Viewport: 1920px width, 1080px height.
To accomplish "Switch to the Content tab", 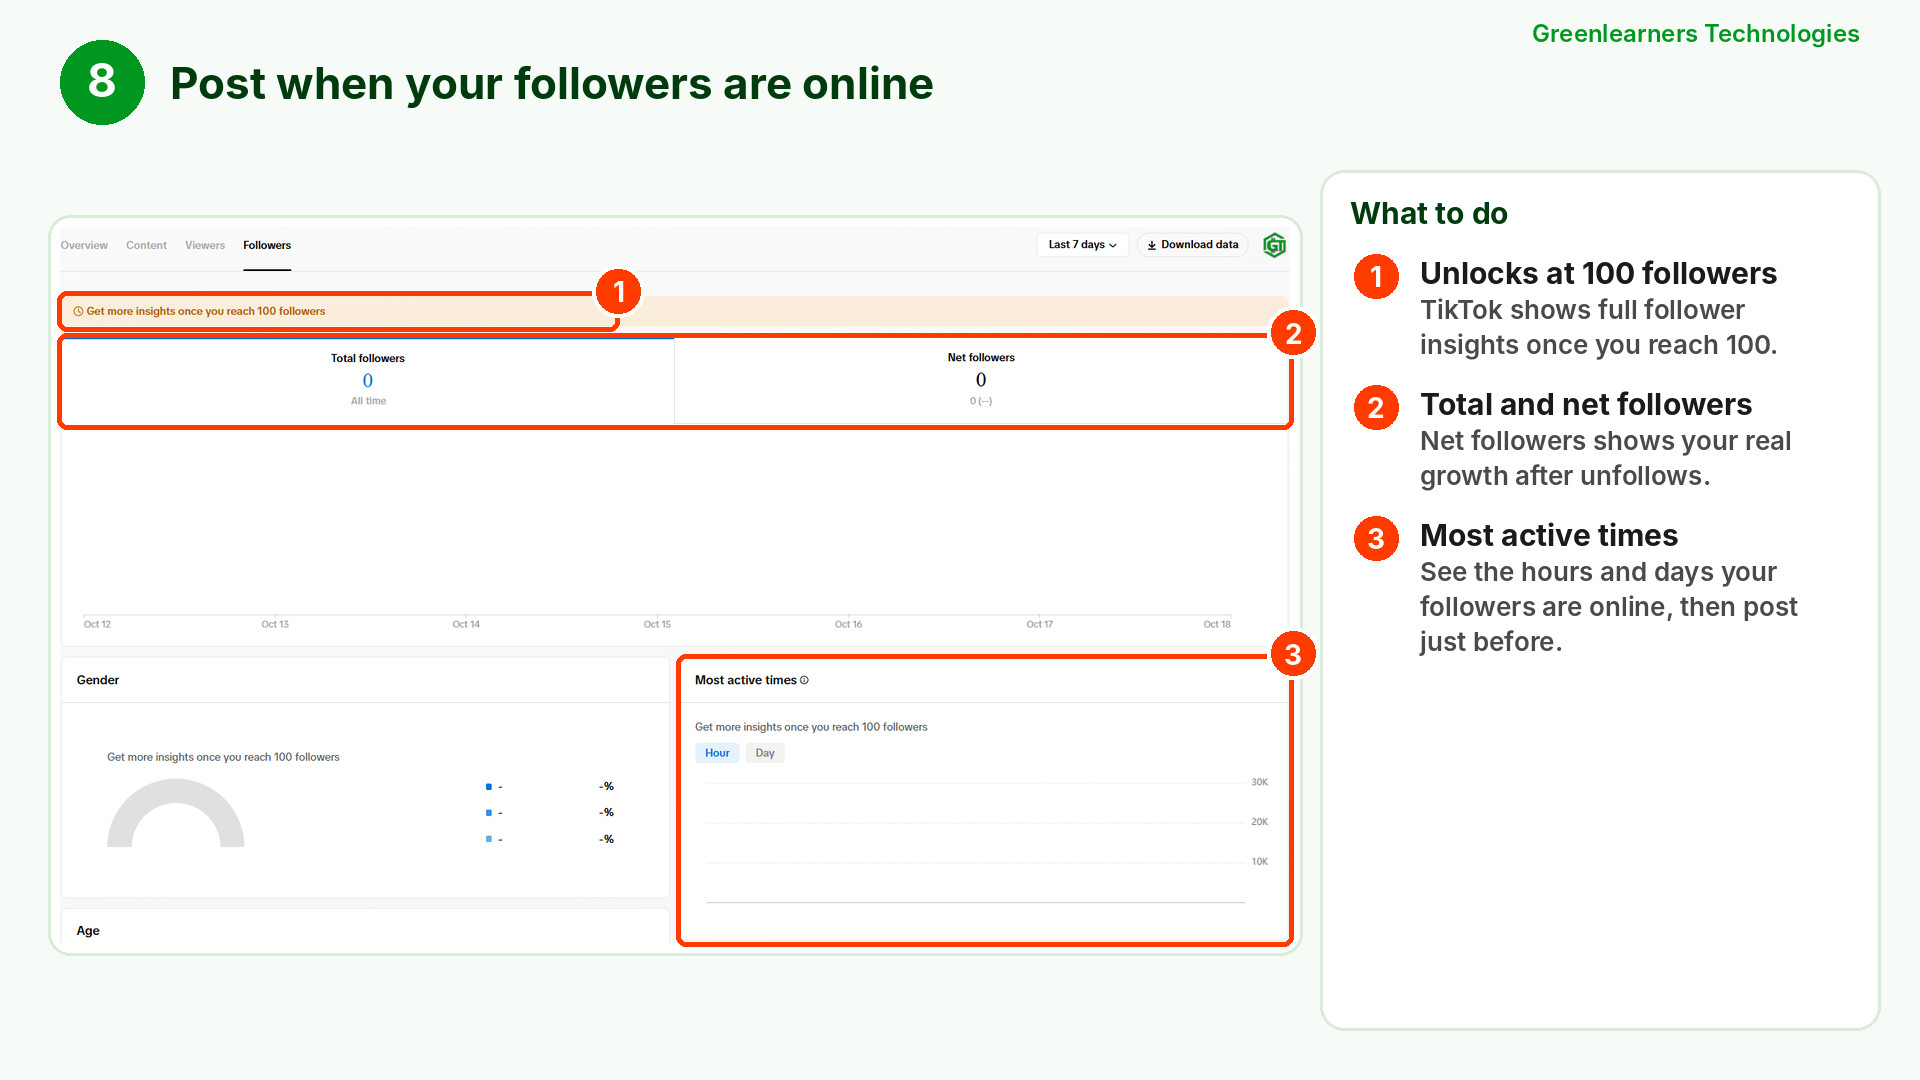I will (x=146, y=245).
